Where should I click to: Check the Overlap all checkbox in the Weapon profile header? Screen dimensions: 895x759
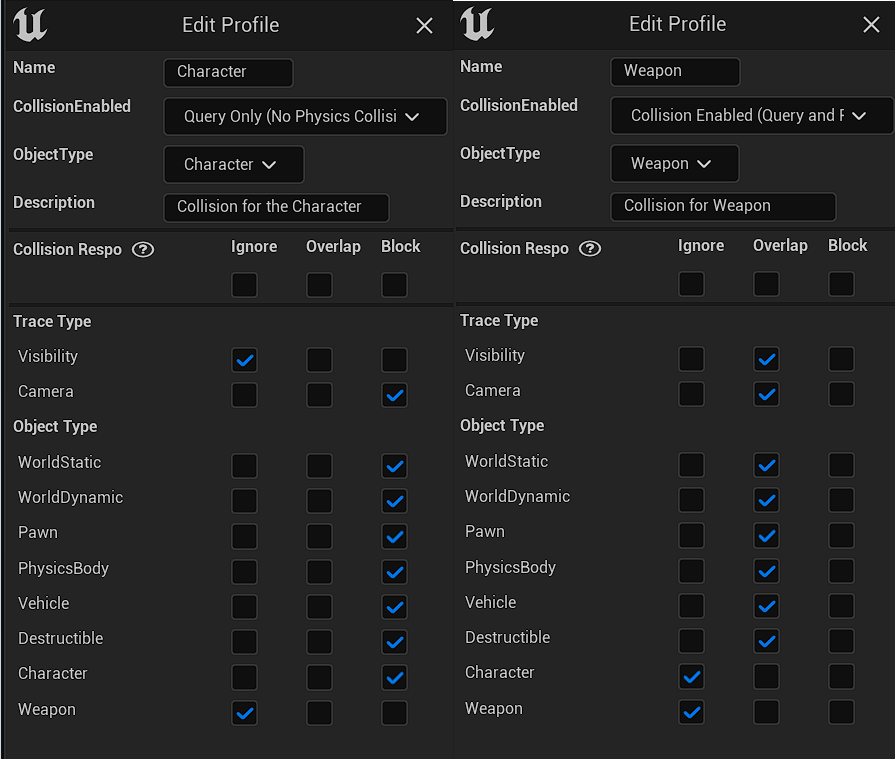click(x=766, y=284)
